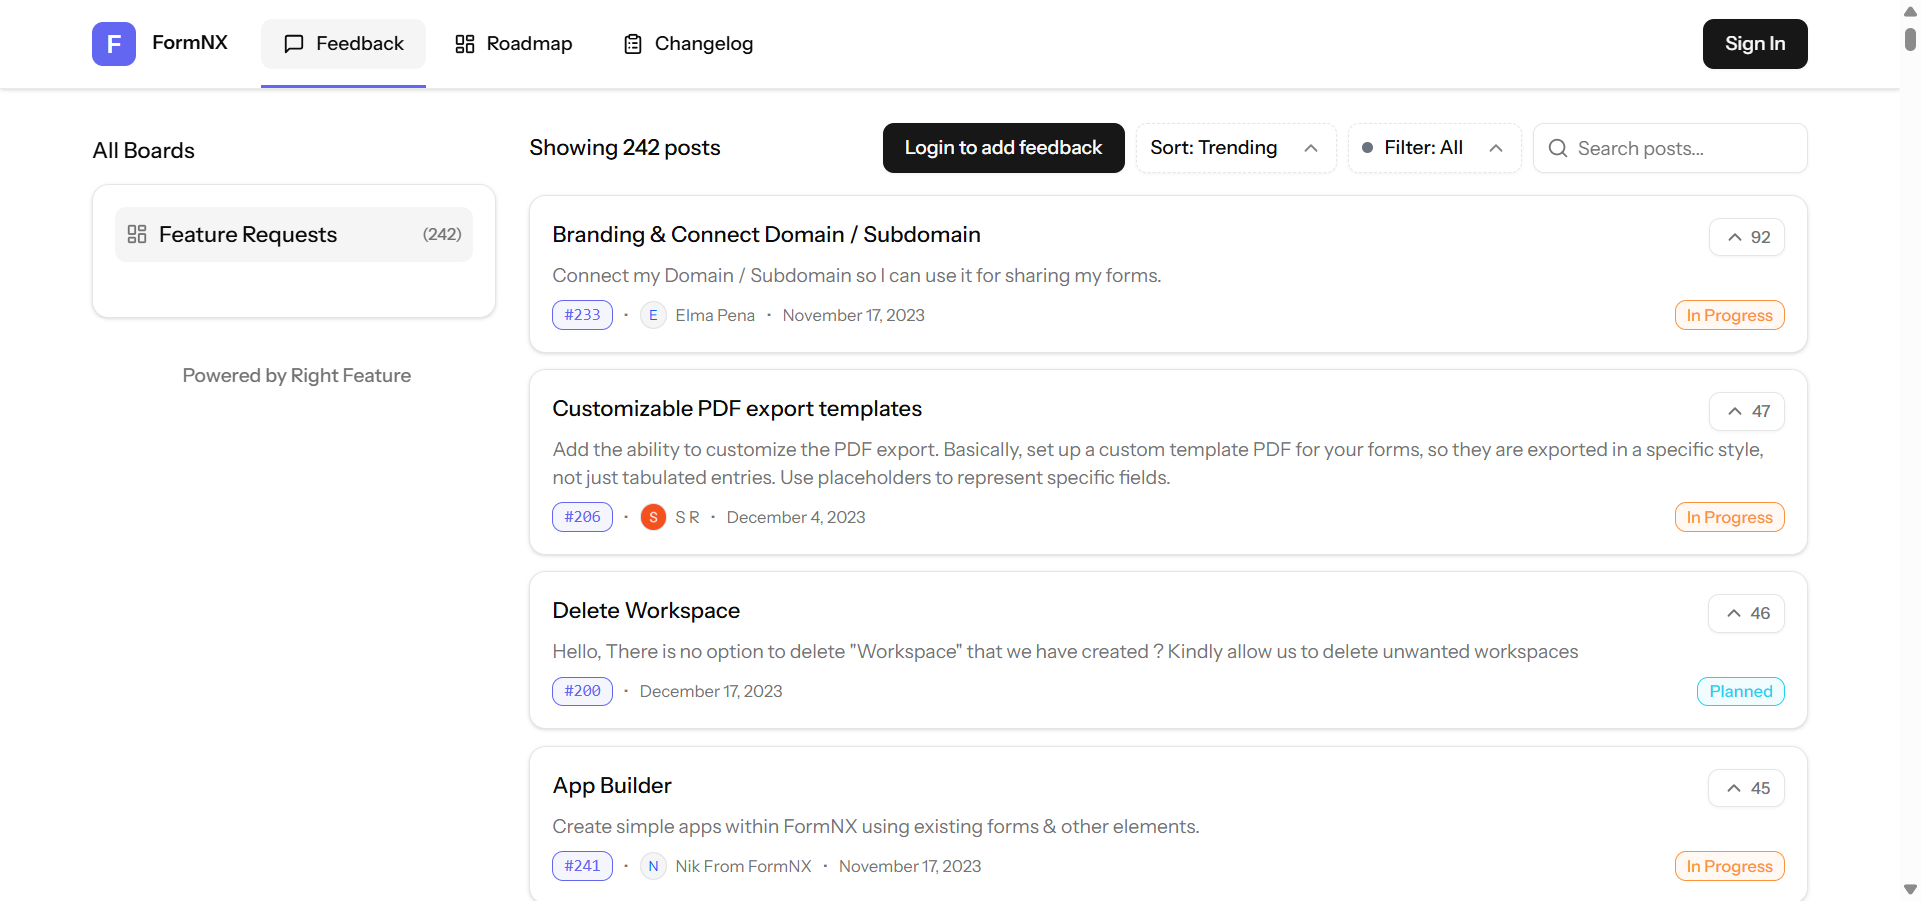Upvote Branding & Connect Domain post
The width and height of the screenshot is (1921, 901).
click(1746, 238)
